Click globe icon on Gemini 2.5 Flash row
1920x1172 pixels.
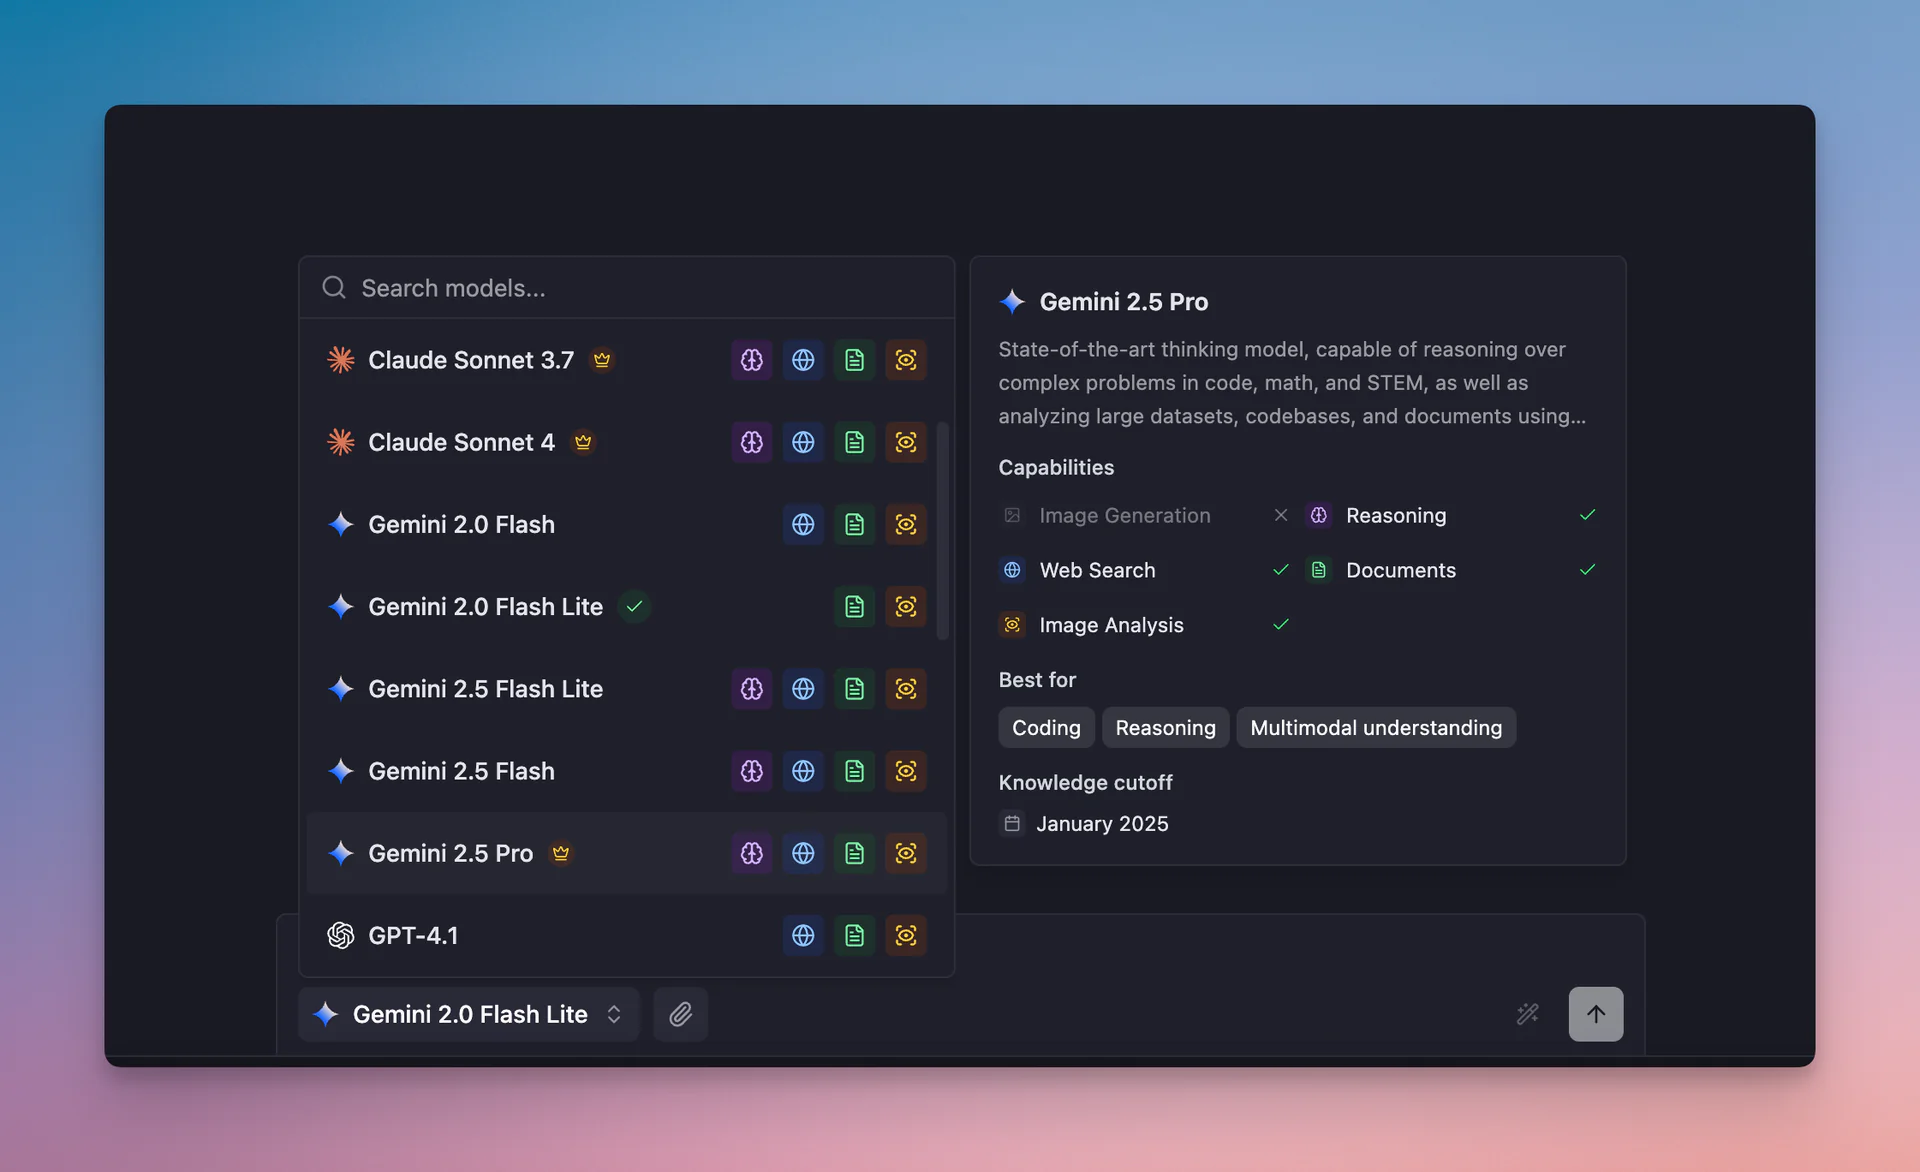[803, 771]
